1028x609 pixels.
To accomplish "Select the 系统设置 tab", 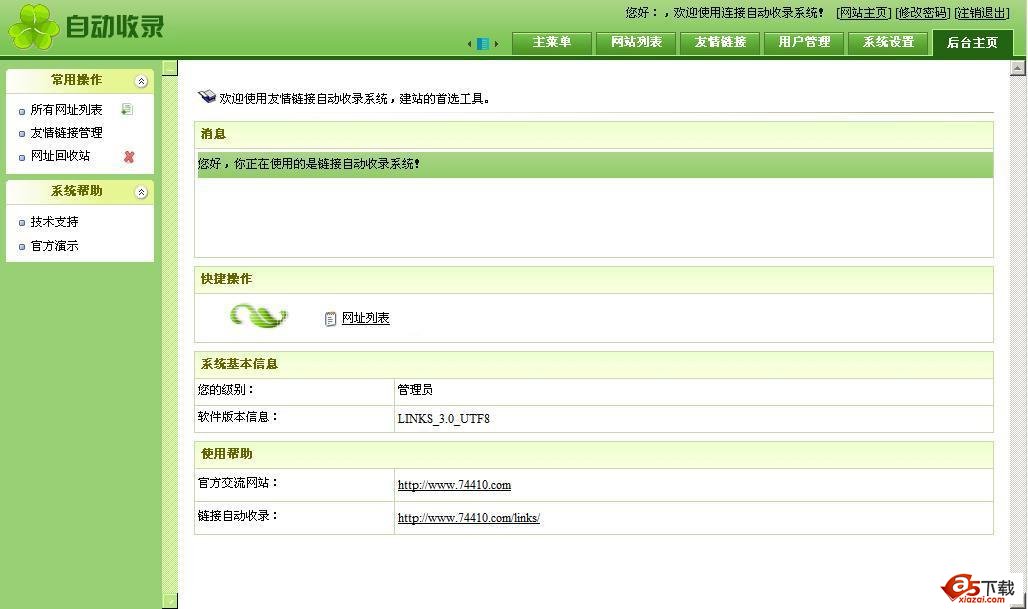I will 888,43.
